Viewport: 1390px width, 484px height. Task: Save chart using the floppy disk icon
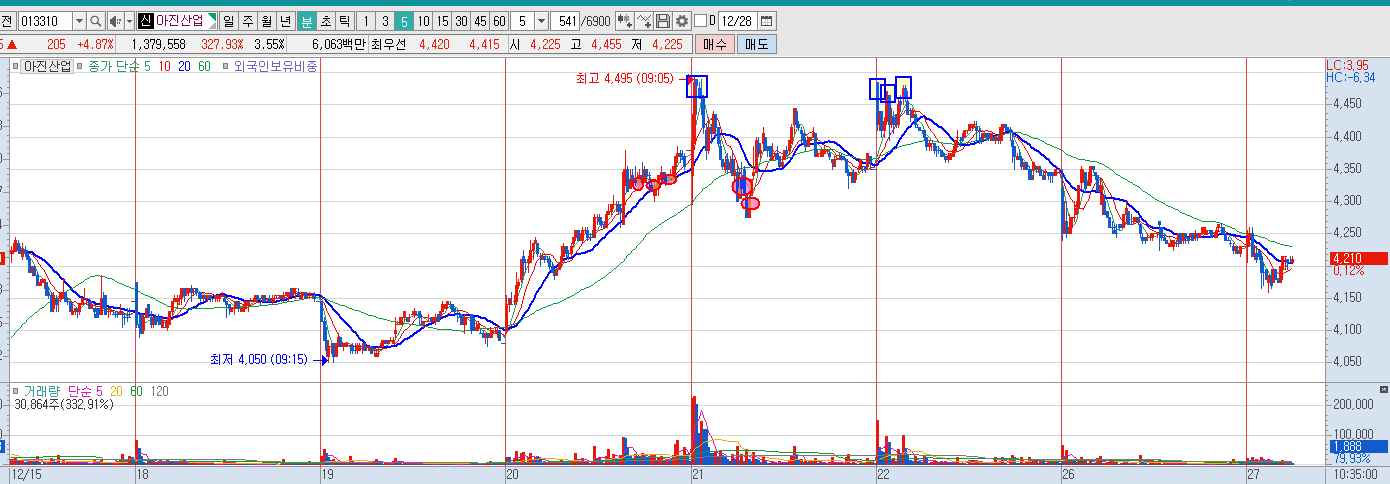coord(663,21)
